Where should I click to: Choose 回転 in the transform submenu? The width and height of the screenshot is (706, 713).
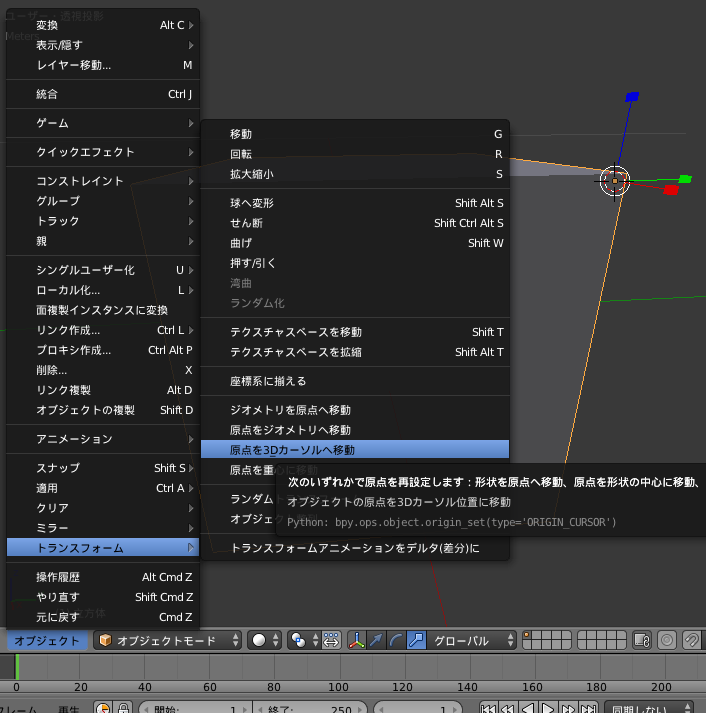tap(355, 154)
